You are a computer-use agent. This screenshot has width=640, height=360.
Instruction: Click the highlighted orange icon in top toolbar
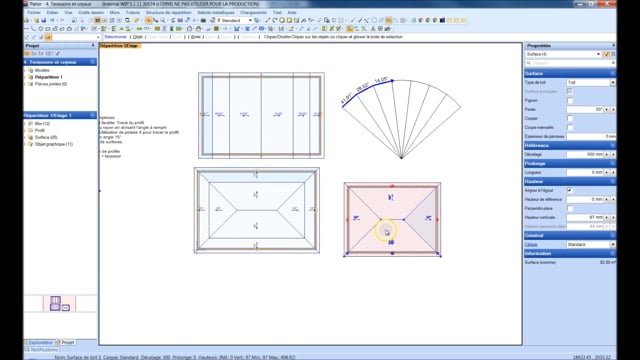point(389,20)
